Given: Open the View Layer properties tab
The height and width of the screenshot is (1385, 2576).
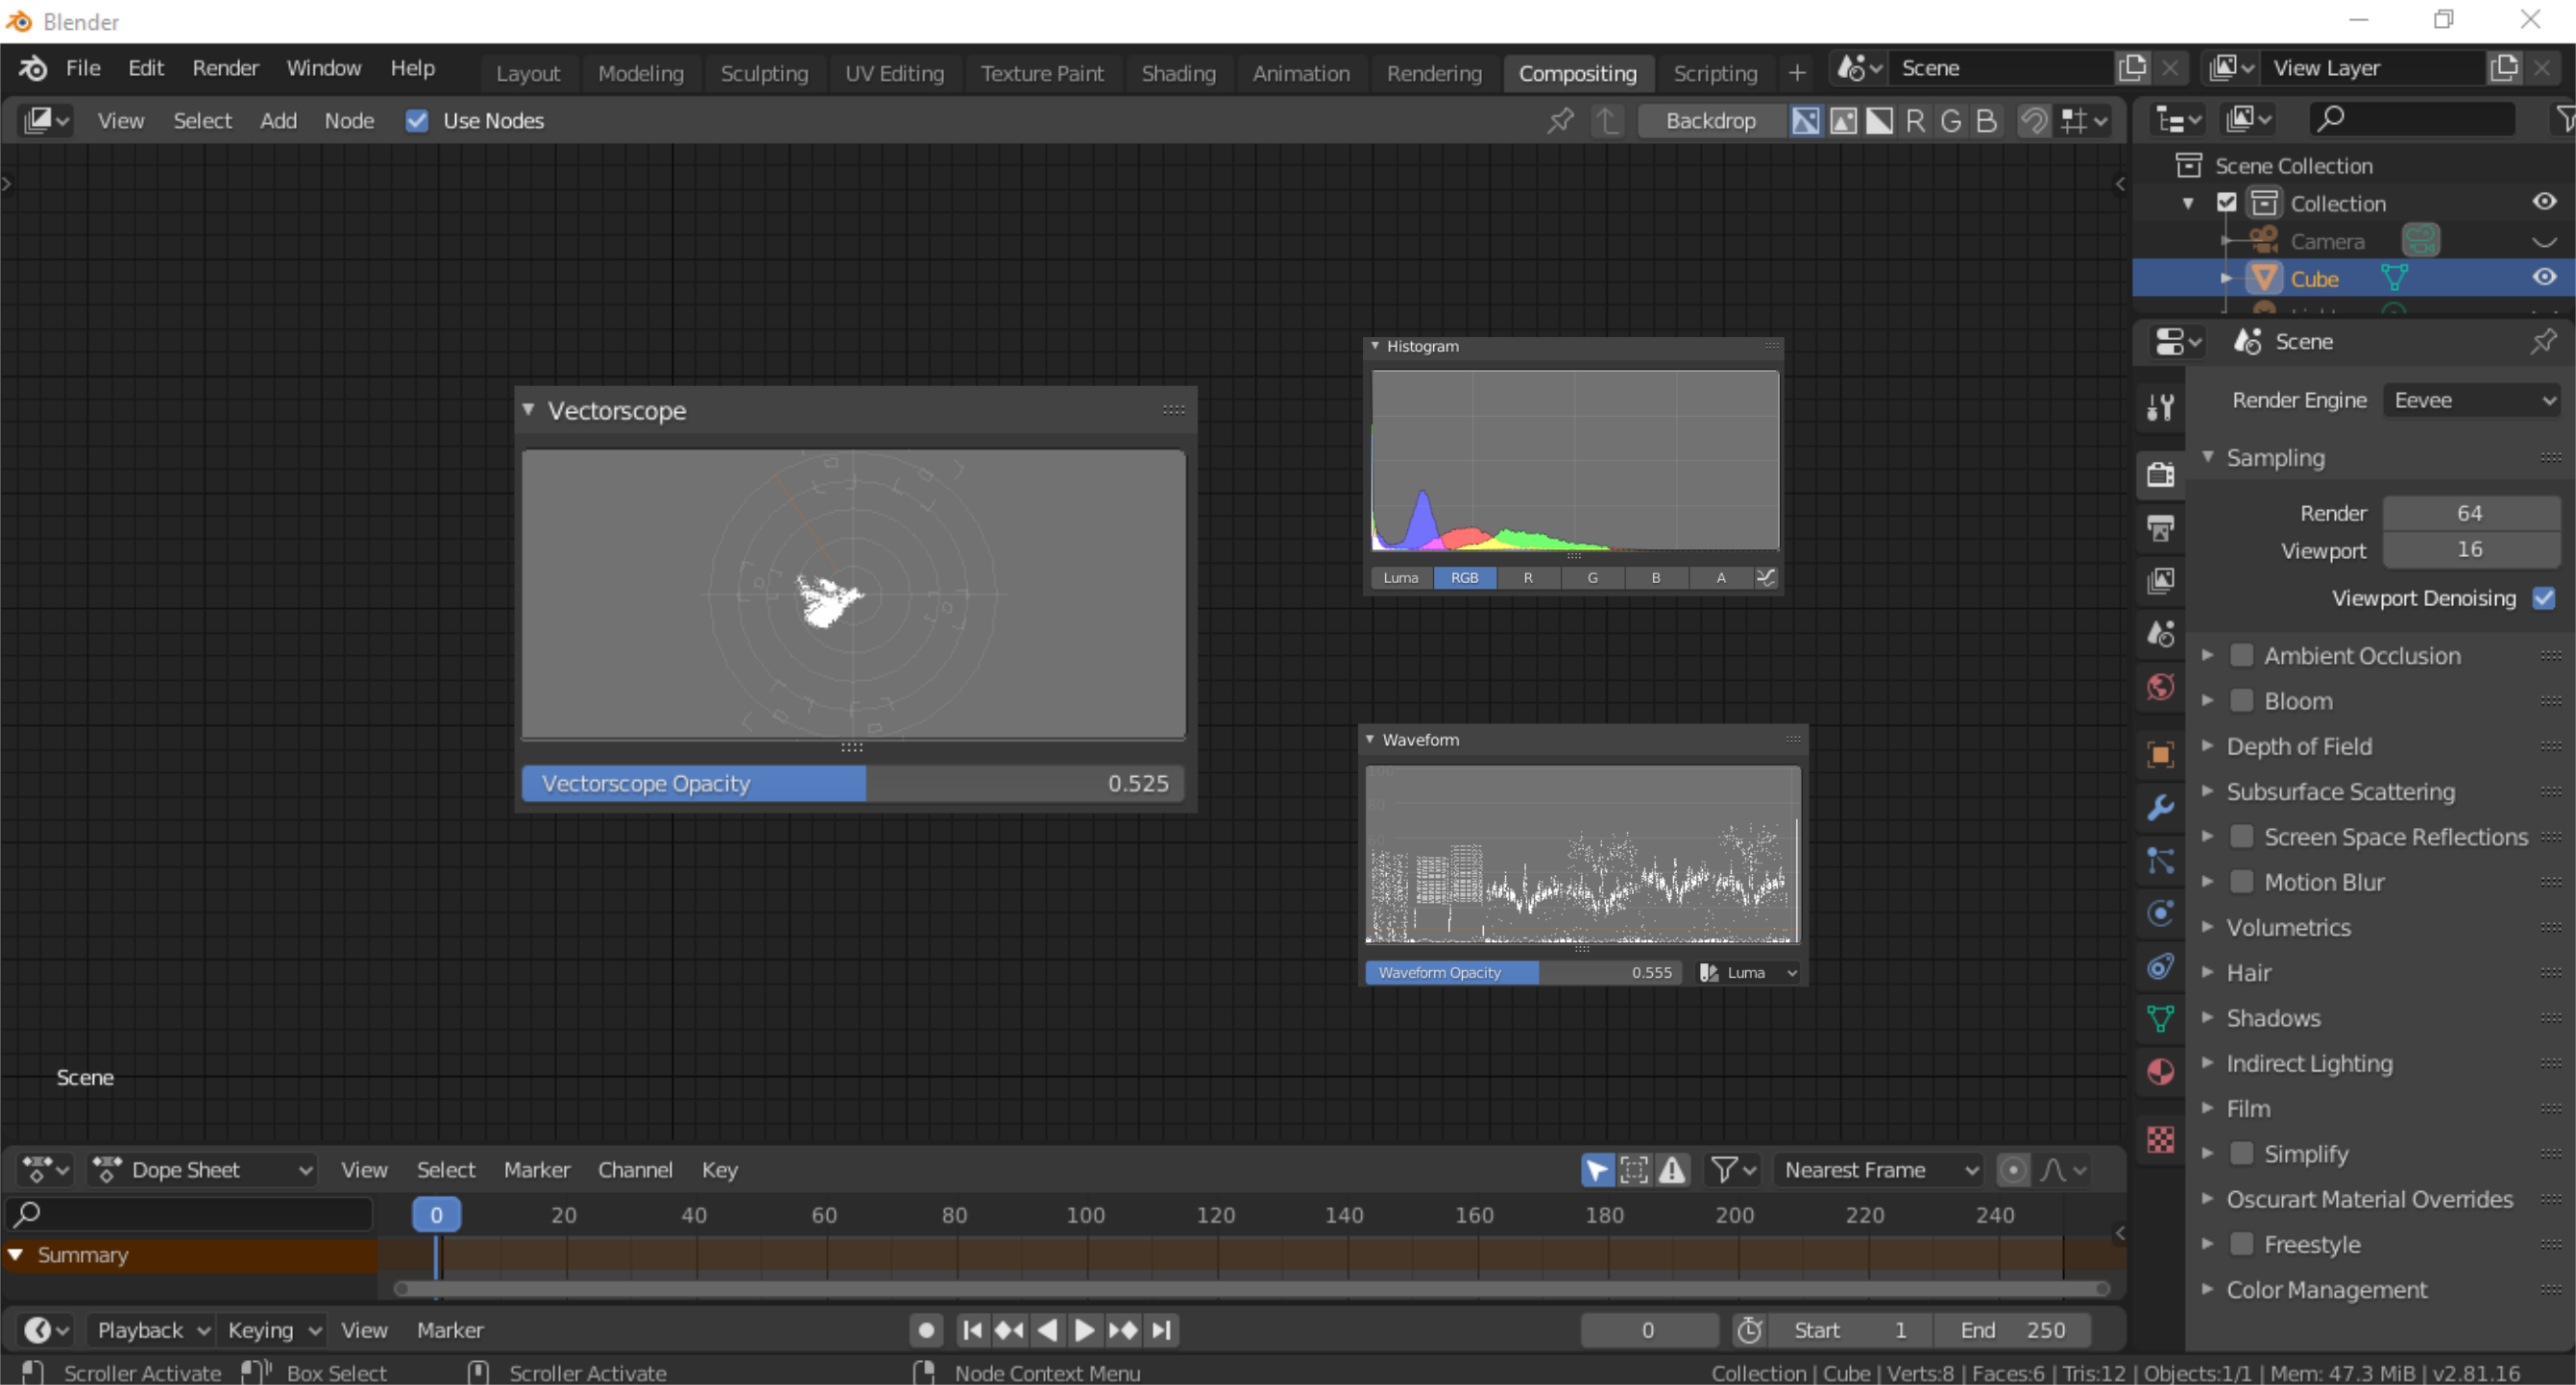Looking at the screenshot, I should pyautogui.click(x=2160, y=580).
